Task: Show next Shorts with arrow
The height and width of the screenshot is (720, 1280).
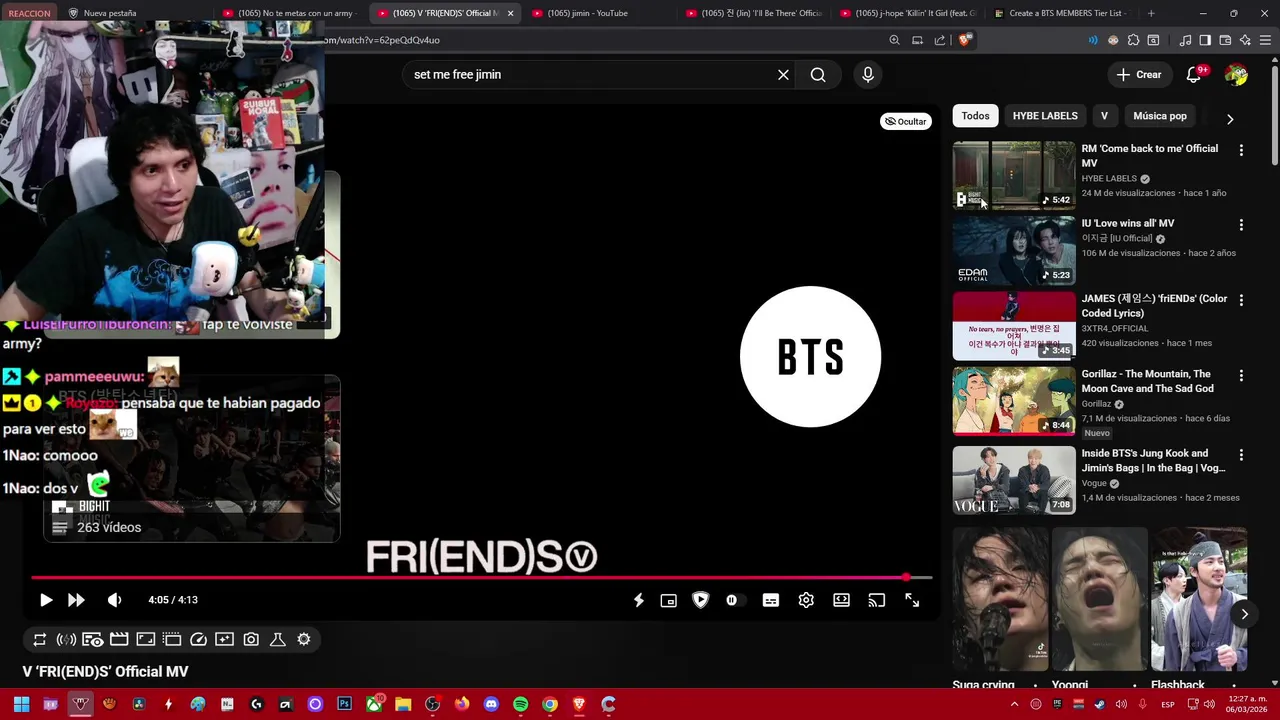Action: coord(1244,614)
